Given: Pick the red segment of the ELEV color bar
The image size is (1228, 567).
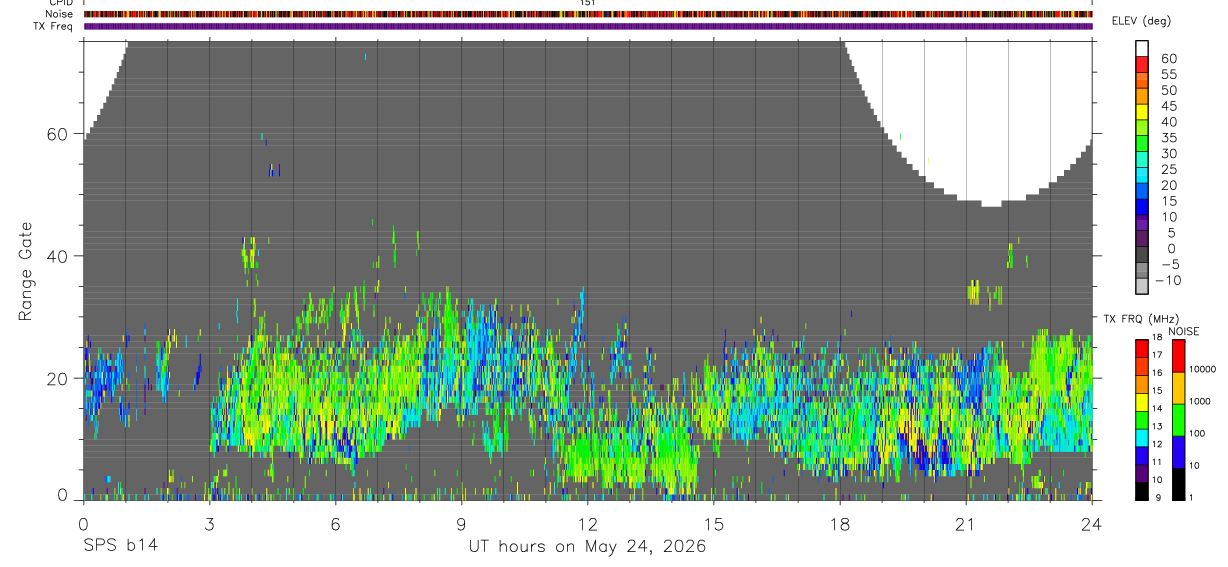Looking at the screenshot, I should pyautogui.click(x=1142, y=64).
